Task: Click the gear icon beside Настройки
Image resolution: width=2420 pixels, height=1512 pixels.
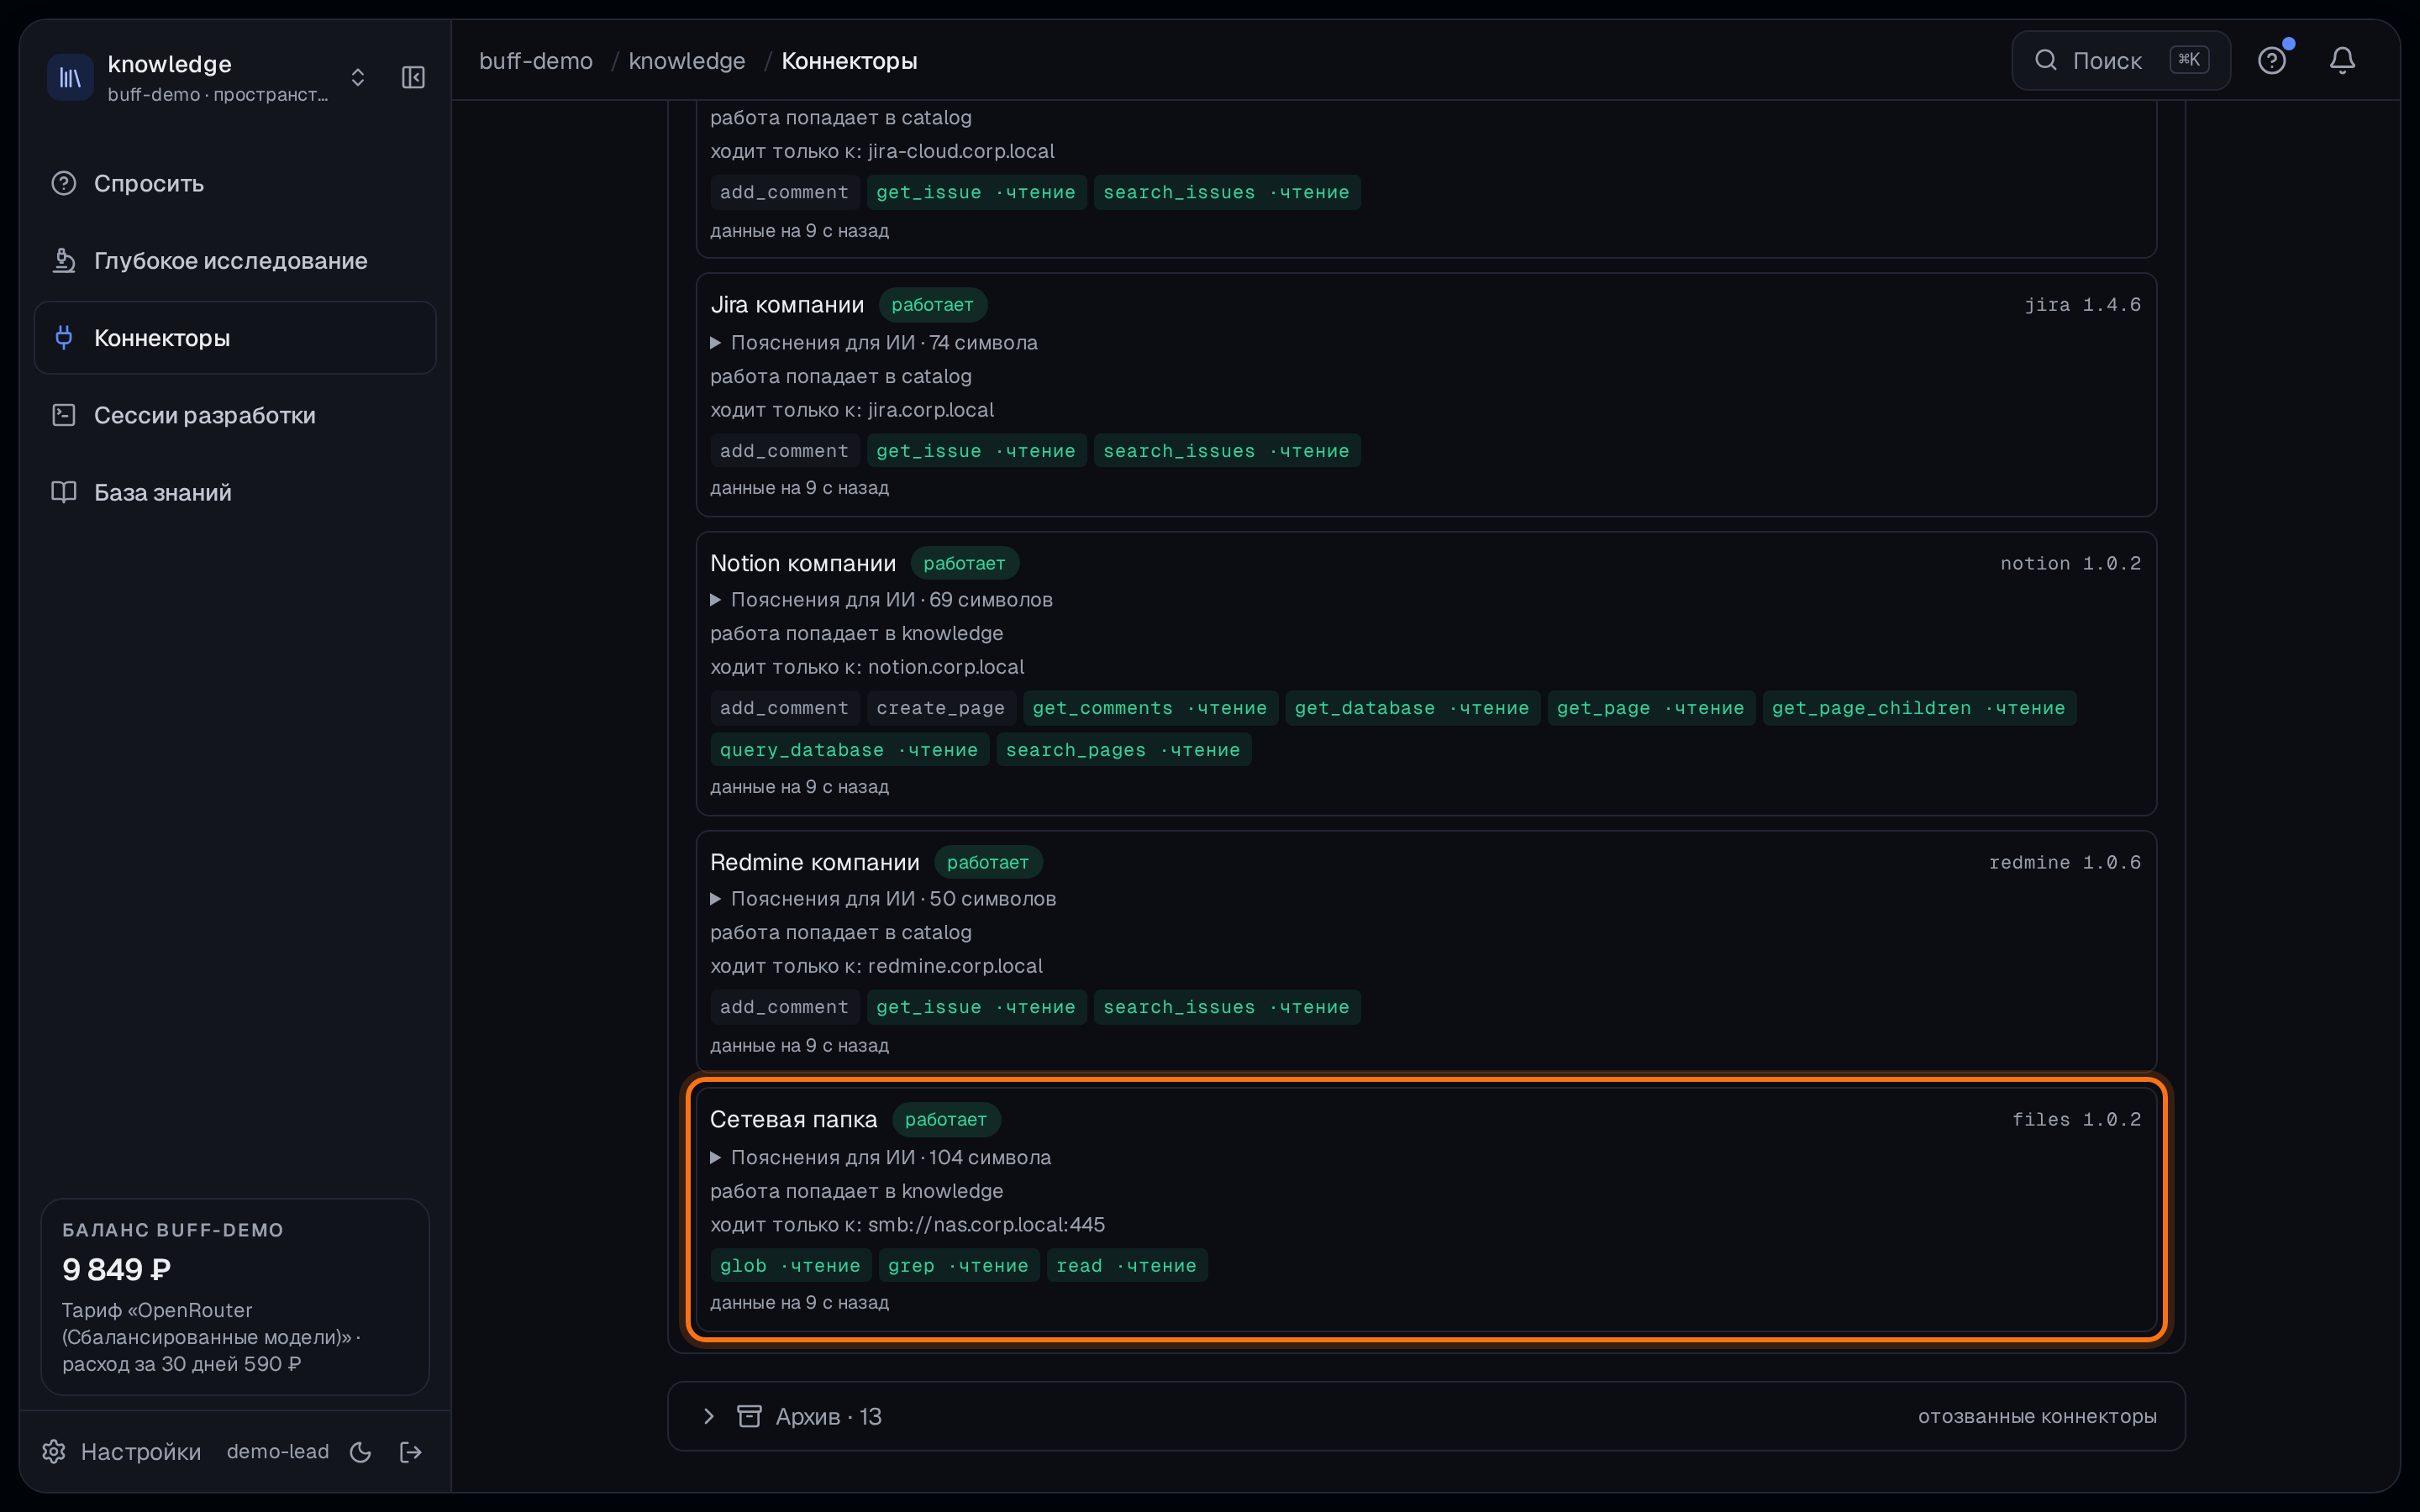Action: [x=54, y=1451]
